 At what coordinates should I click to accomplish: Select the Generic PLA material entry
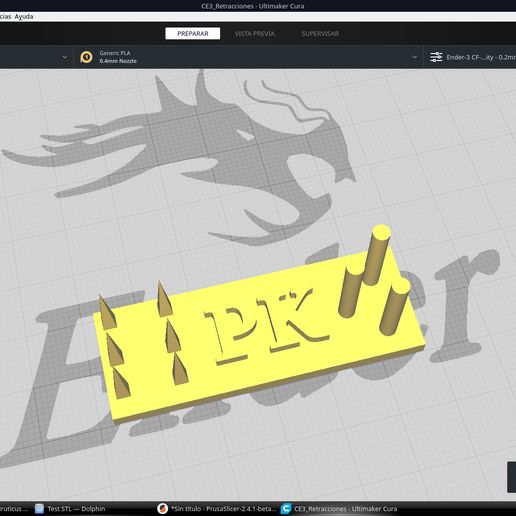coord(115,53)
